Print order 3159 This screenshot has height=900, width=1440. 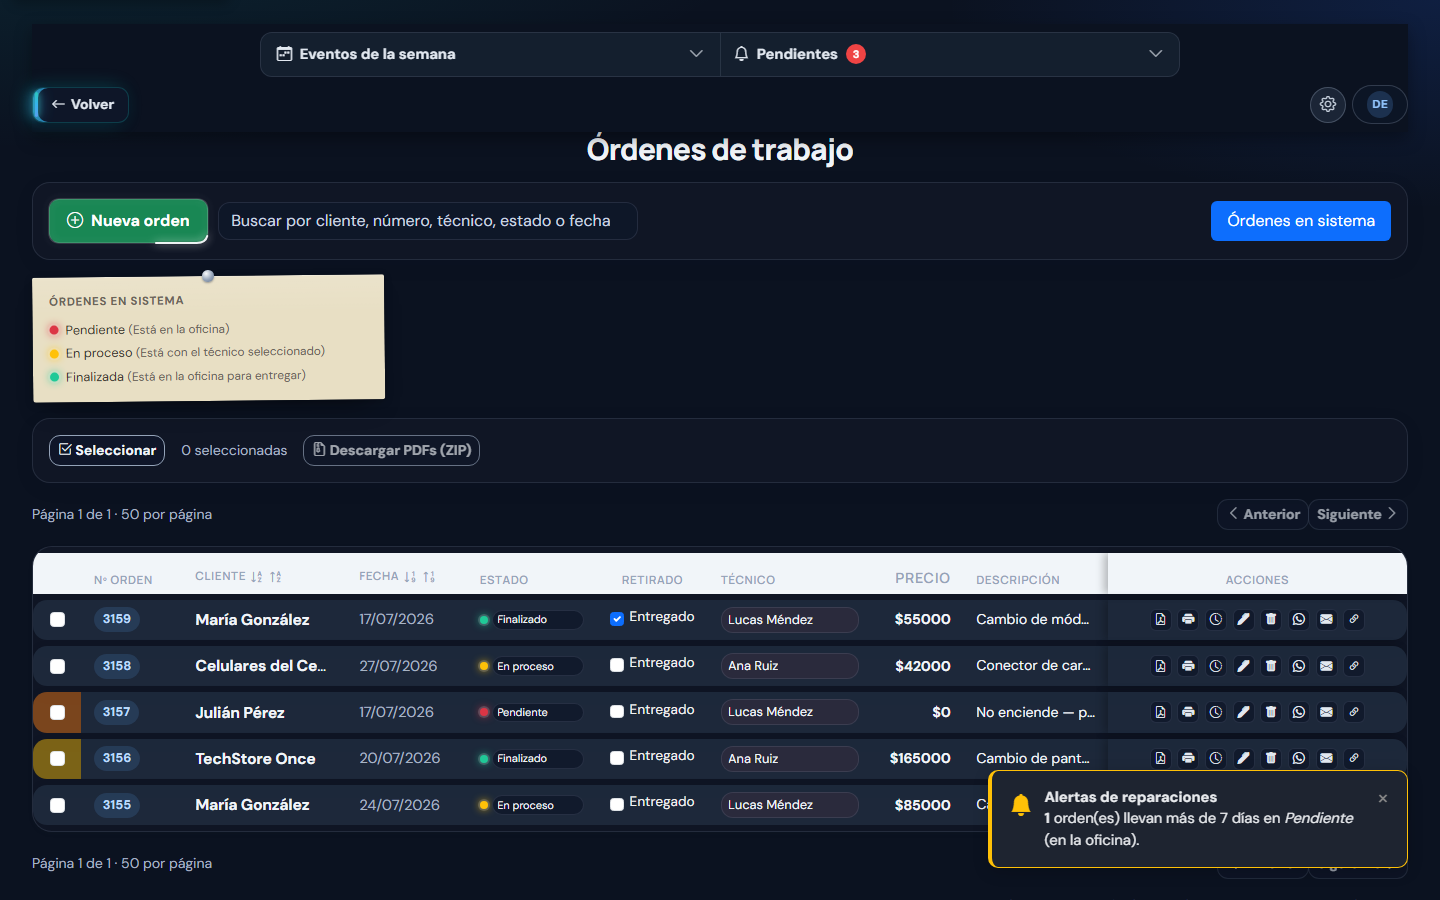(1188, 619)
